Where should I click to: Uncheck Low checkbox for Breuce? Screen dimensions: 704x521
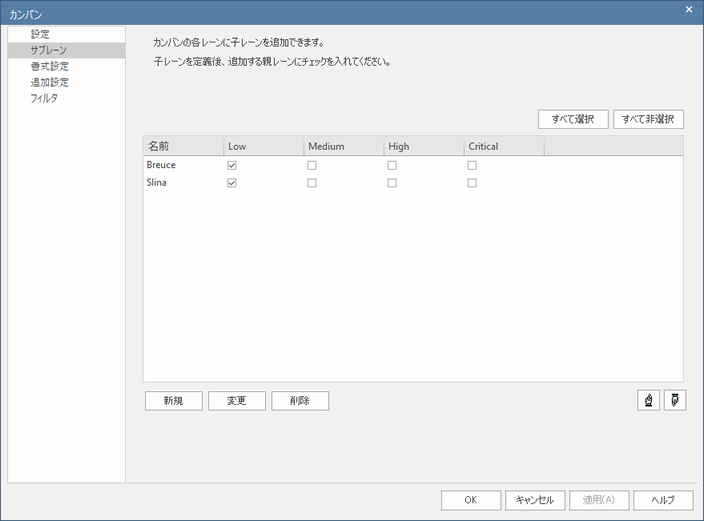pyautogui.click(x=232, y=165)
